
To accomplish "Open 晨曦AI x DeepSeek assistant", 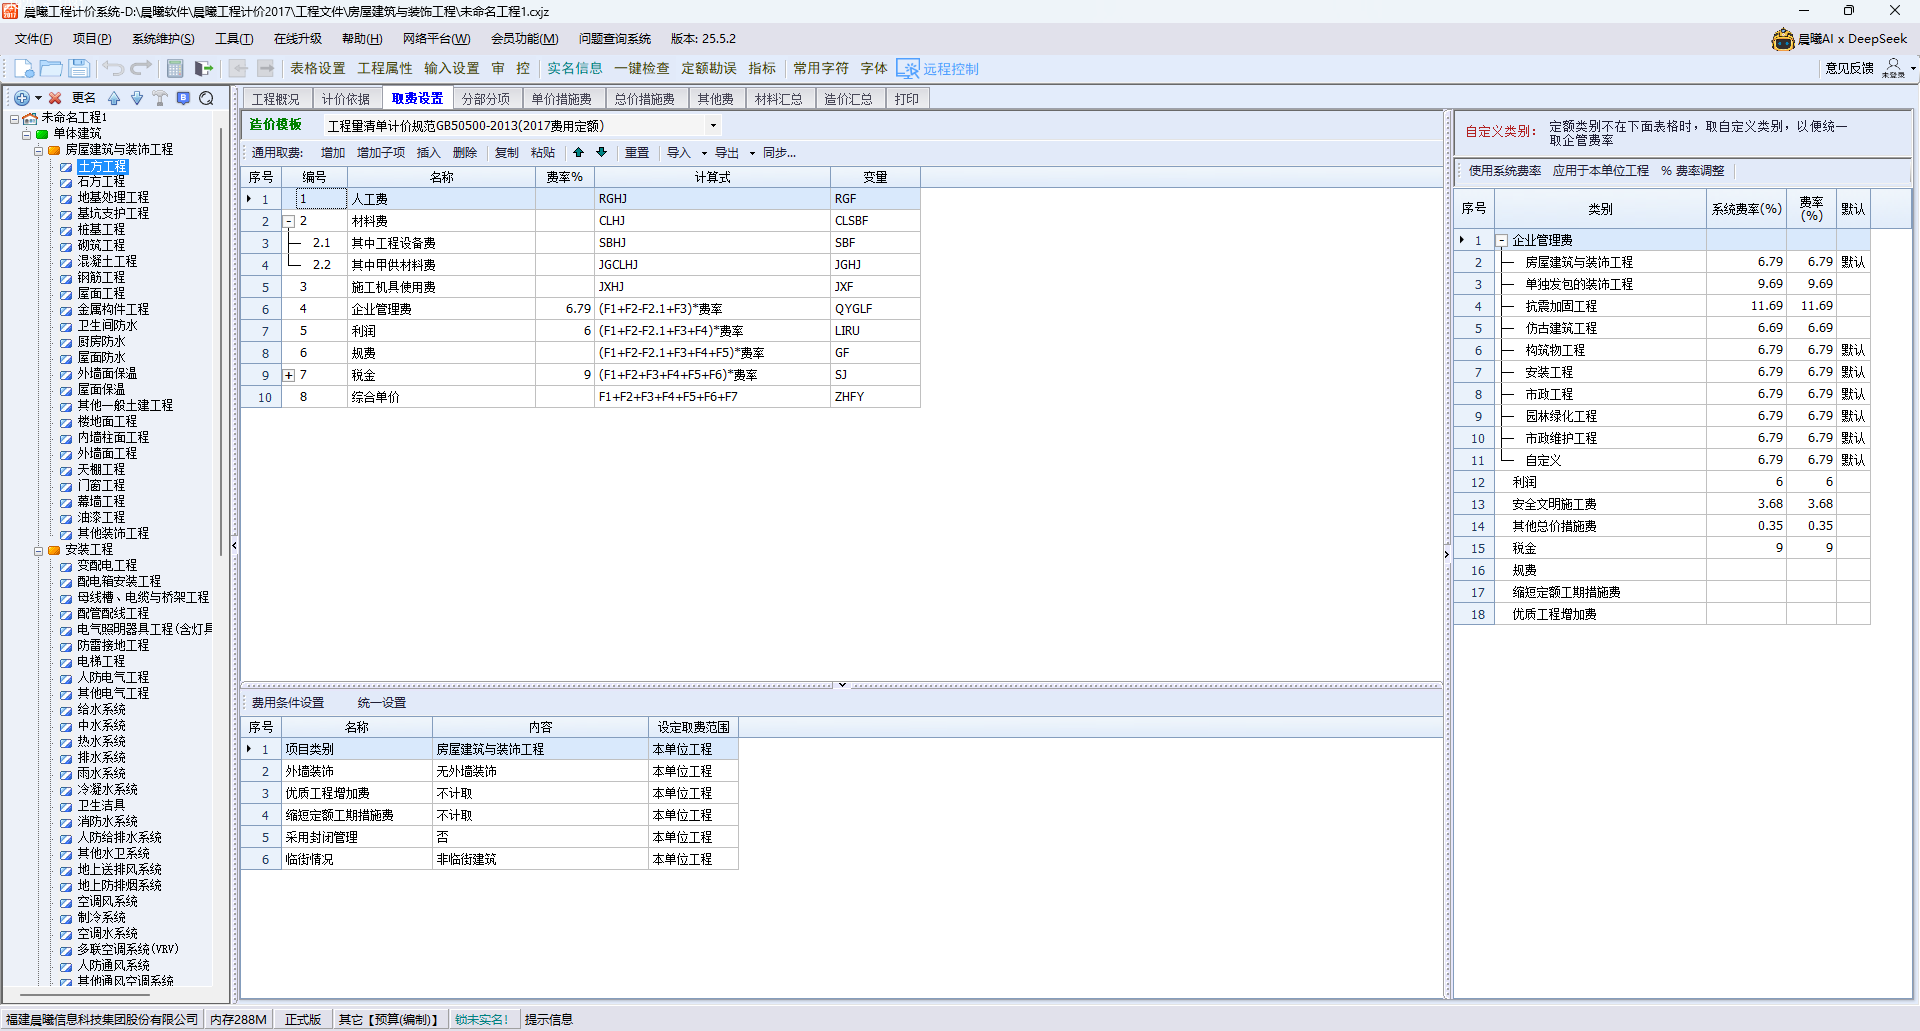I will [x=1839, y=39].
